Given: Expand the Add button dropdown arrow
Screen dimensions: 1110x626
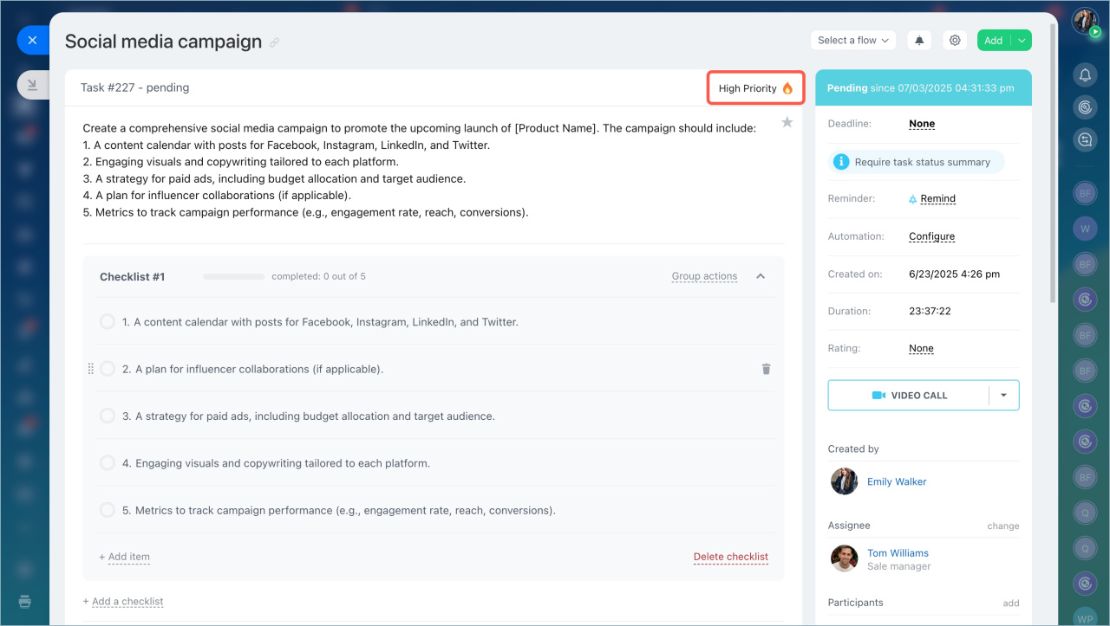Looking at the screenshot, I should pos(1022,40).
